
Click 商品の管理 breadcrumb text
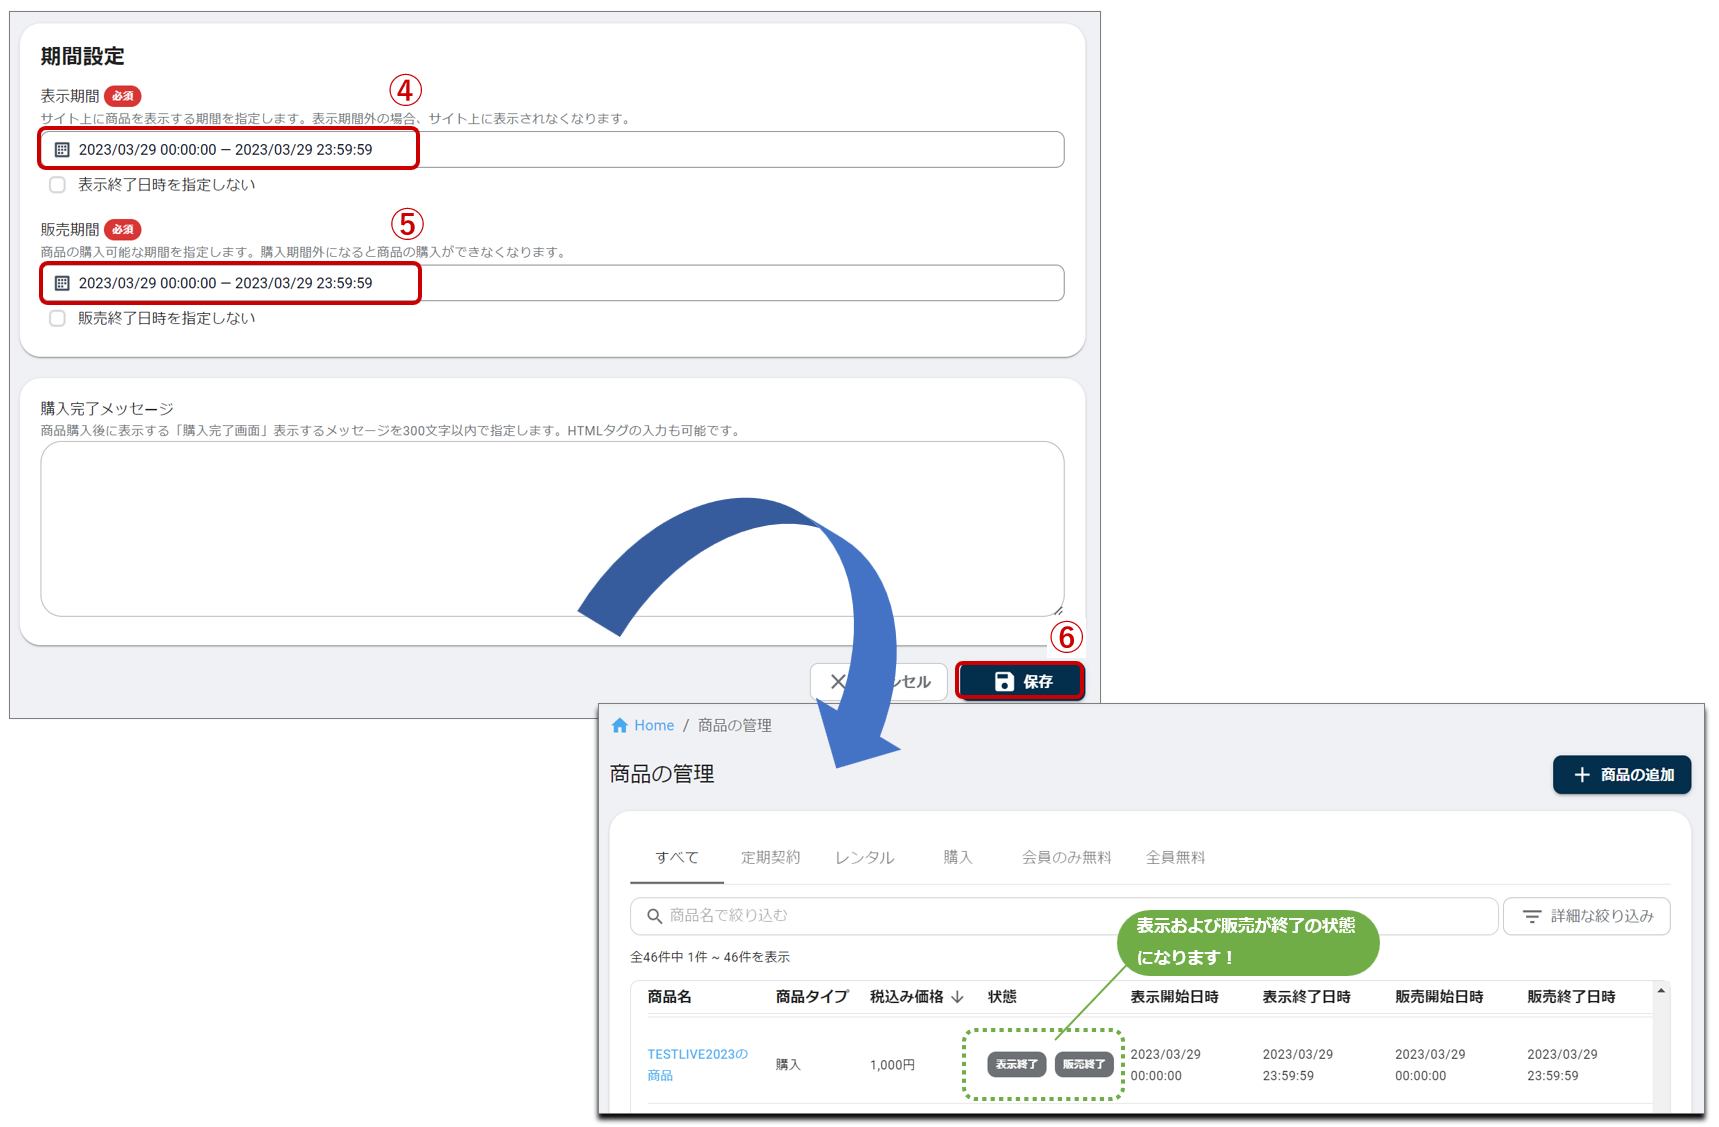tap(734, 725)
